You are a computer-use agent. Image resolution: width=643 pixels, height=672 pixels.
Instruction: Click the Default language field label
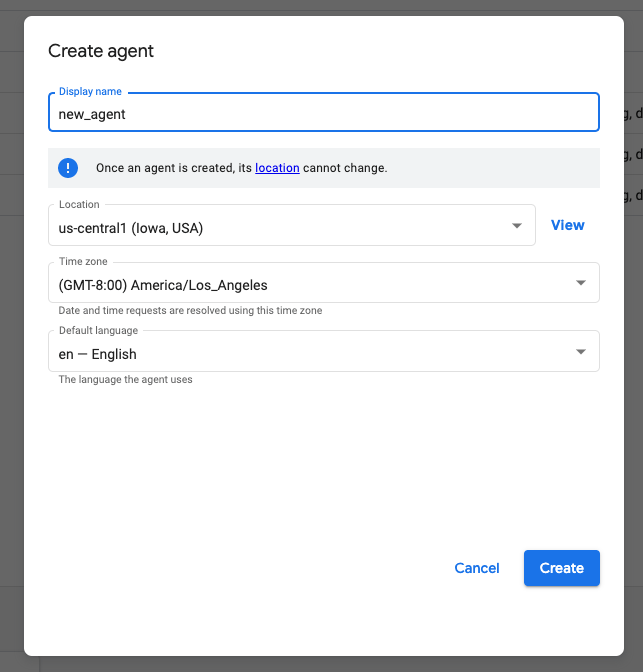pyautogui.click(x=99, y=330)
